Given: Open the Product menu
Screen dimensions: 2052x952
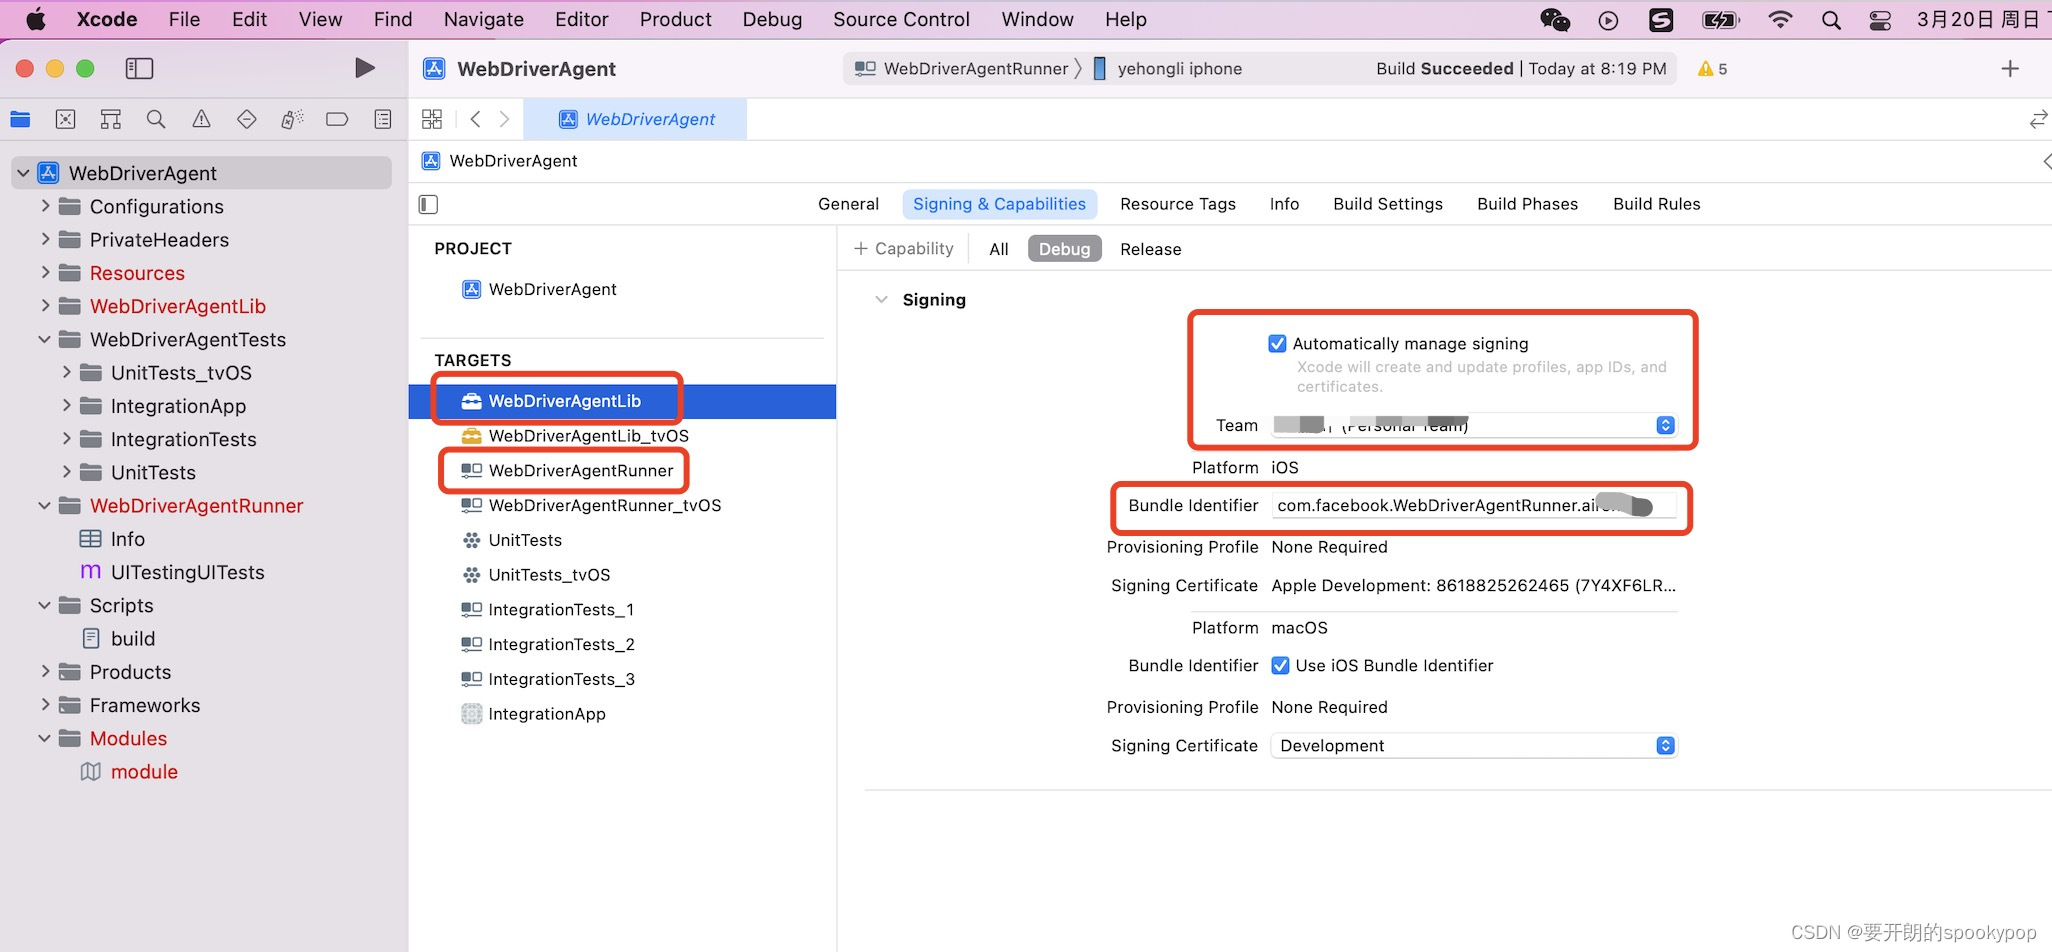Looking at the screenshot, I should click(675, 19).
